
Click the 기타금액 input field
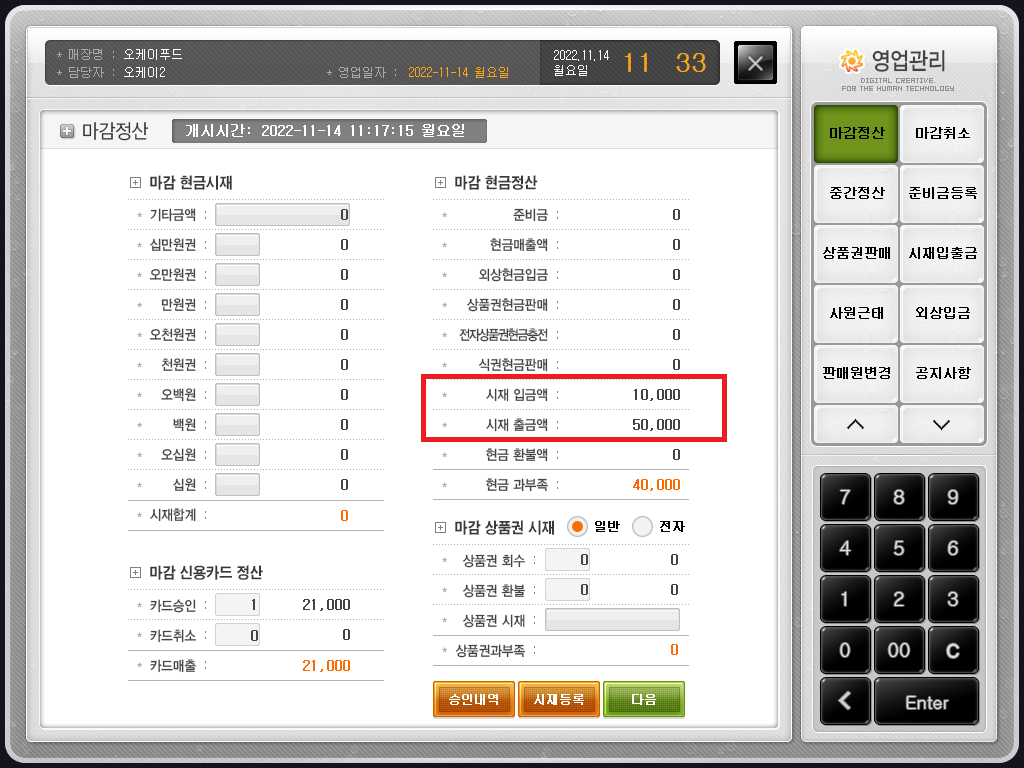pyautogui.click(x=282, y=214)
